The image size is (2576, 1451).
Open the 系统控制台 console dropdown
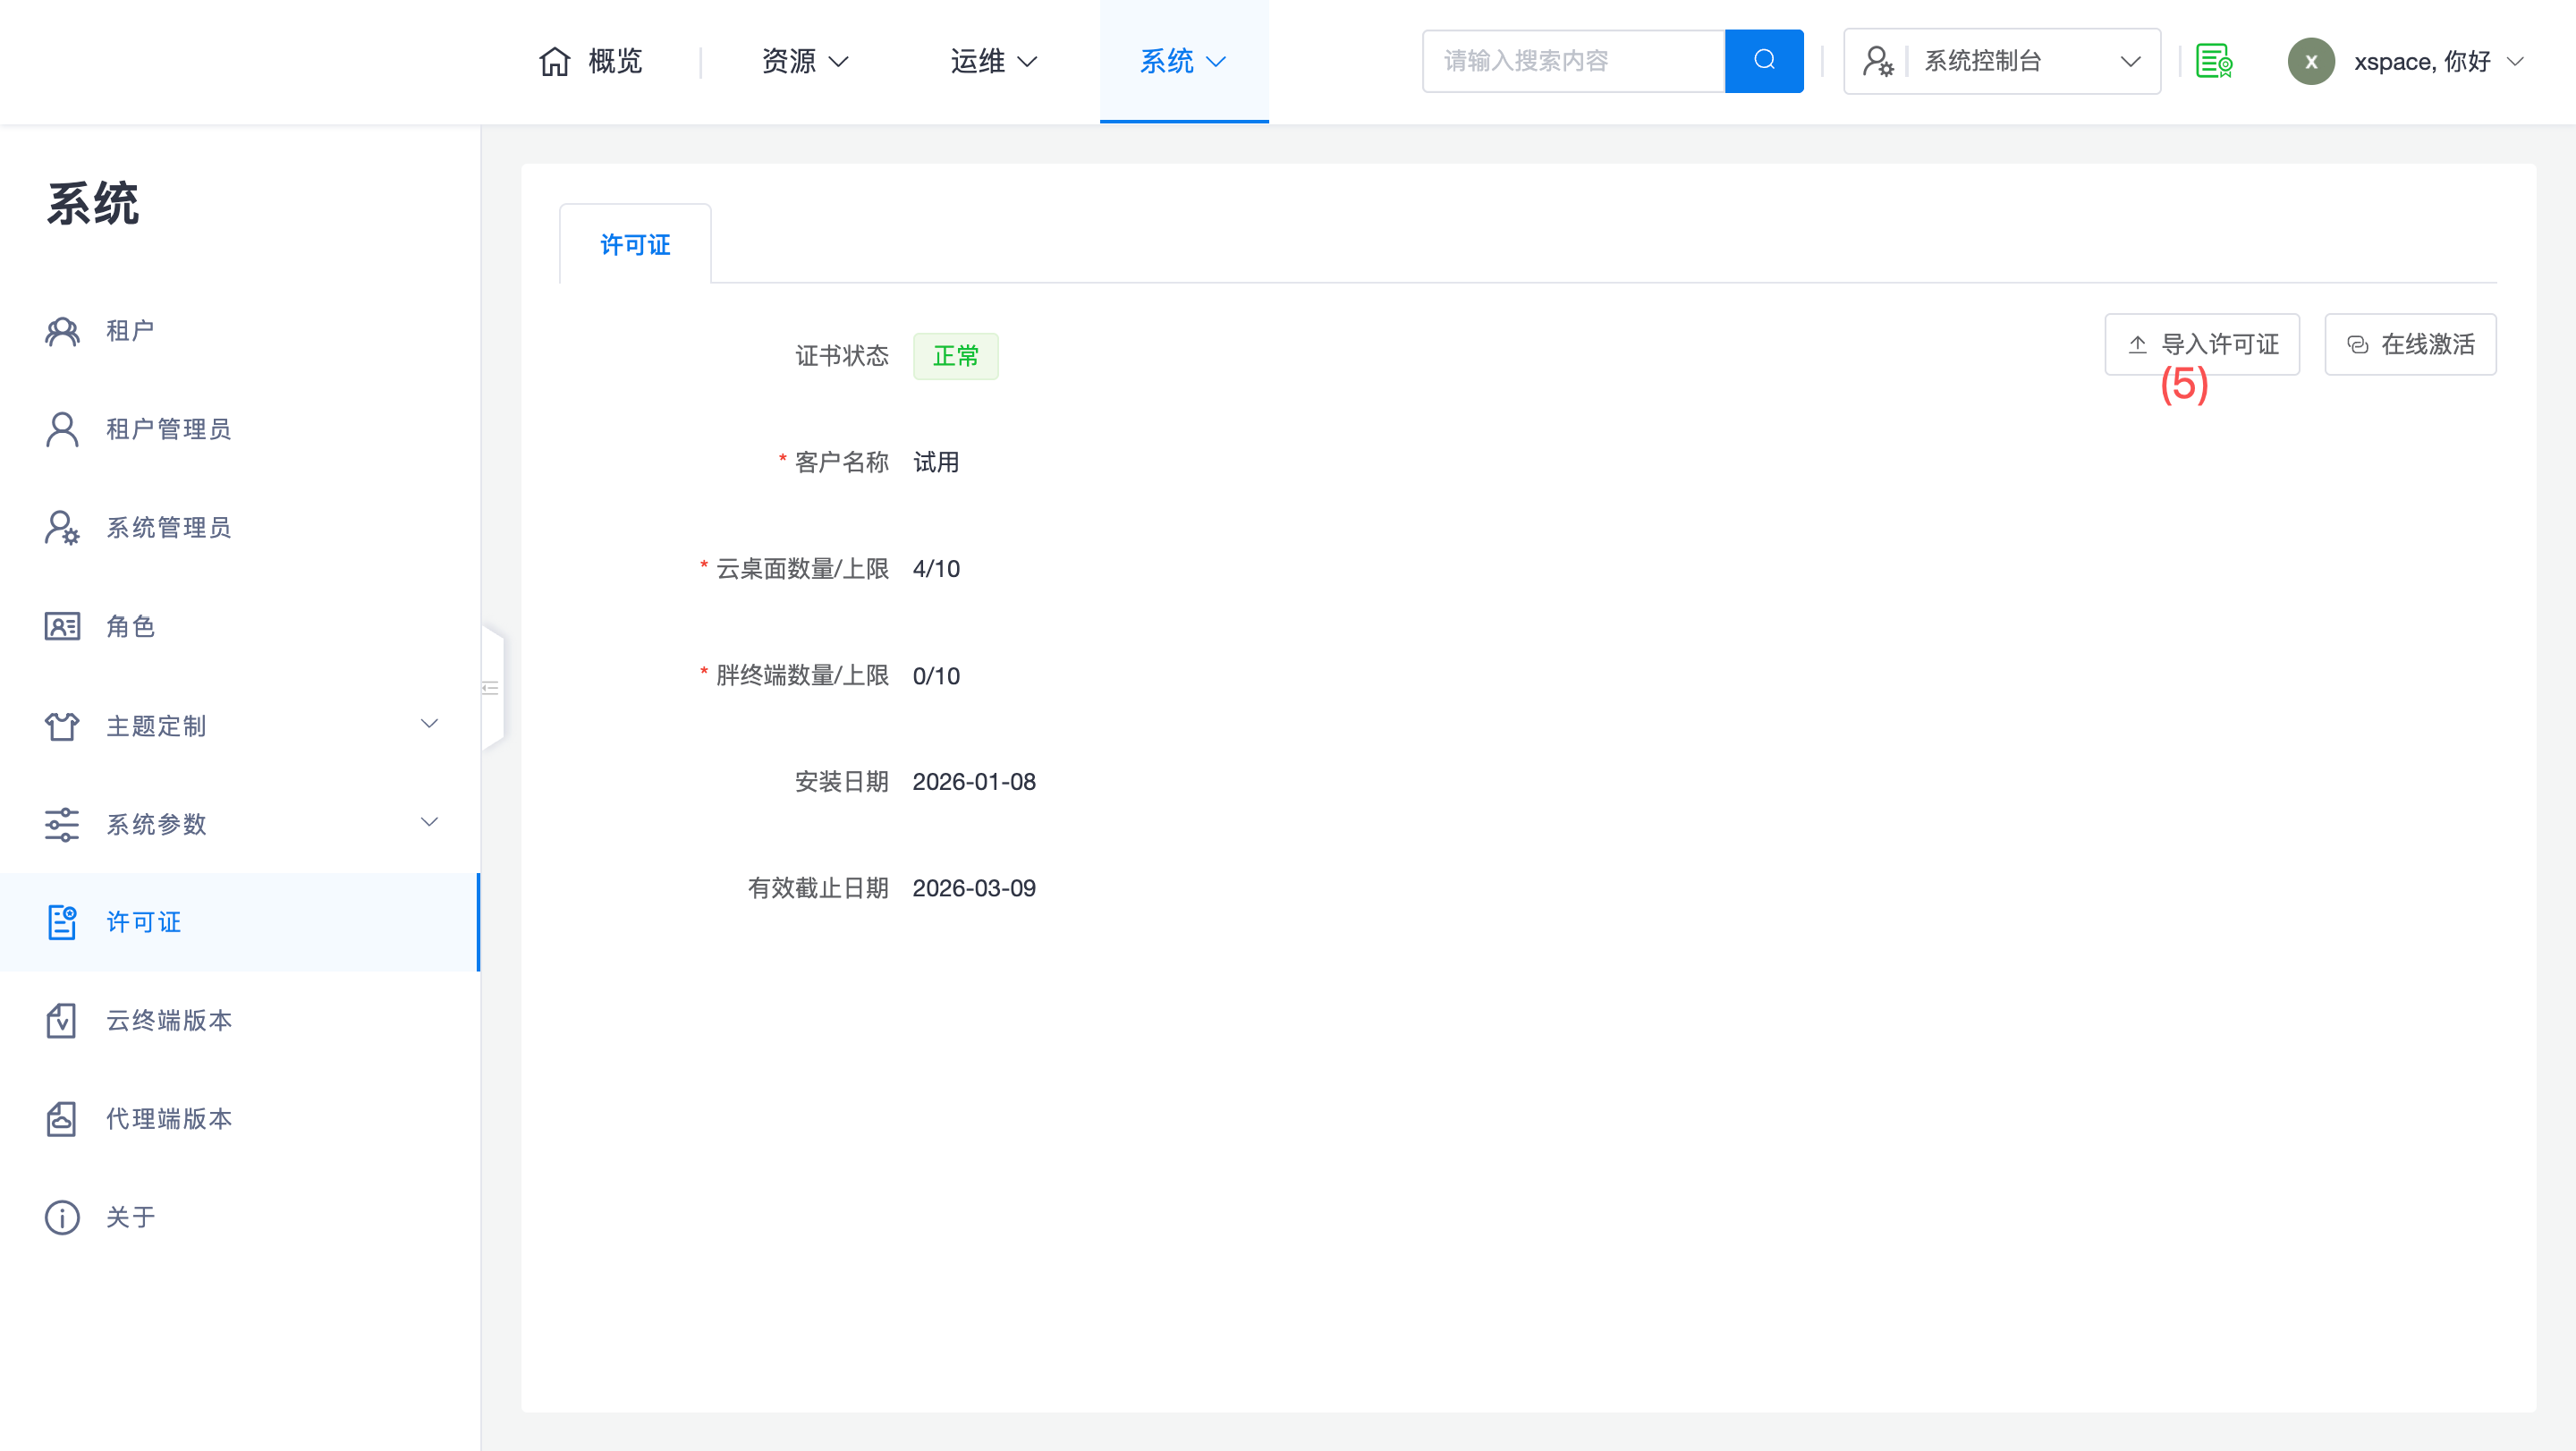pyautogui.click(x=2001, y=61)
